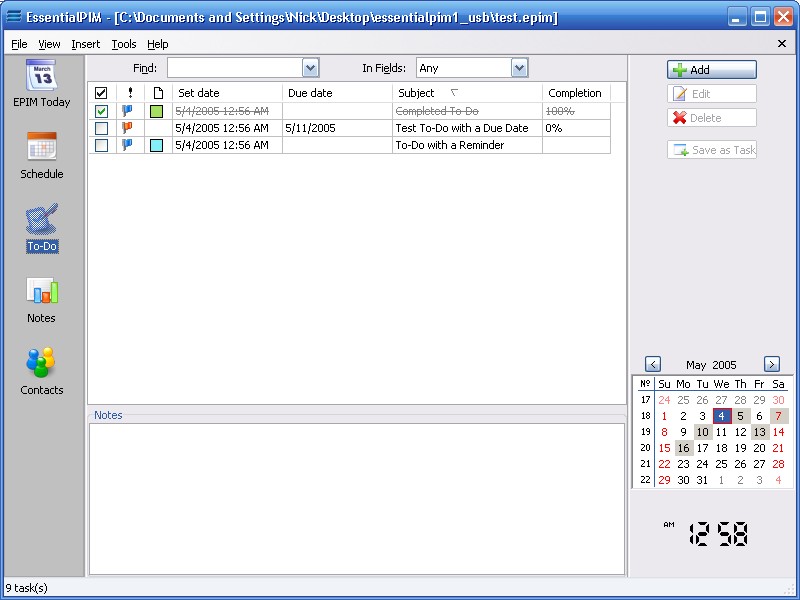
Task: Click week number 20 in the calendar
Action: [645, 447]
